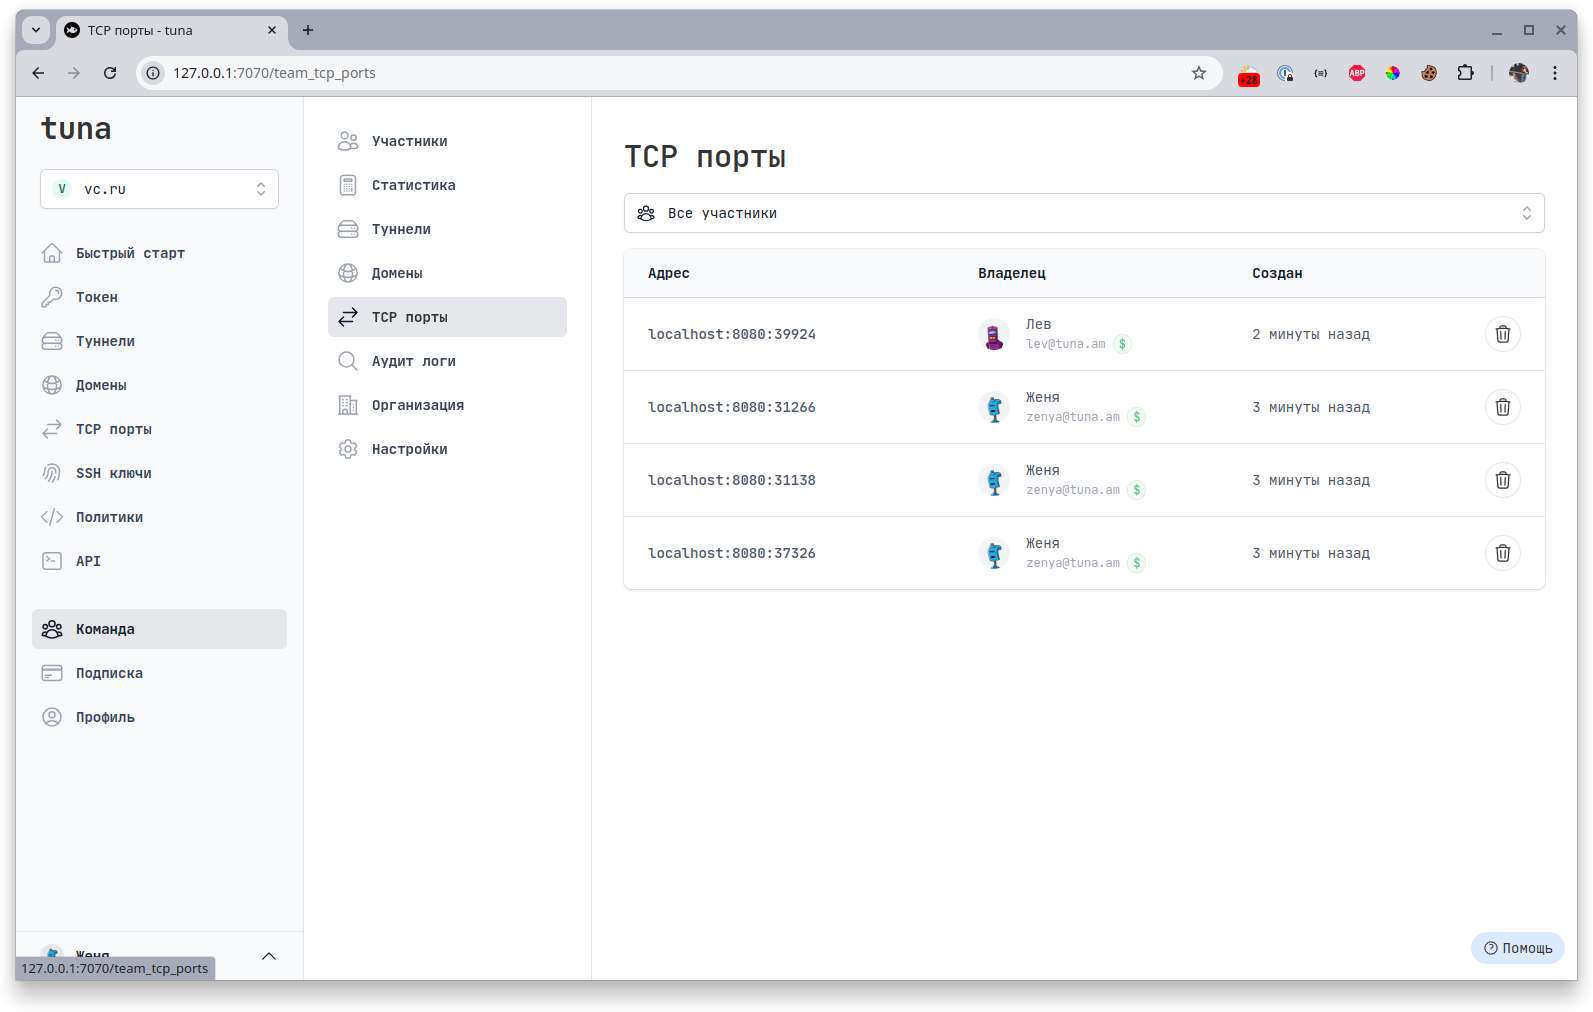Click address localhost:8080:39924
Image resolution: width=1593 pixels, height=1012 pixels.
[x=732, y=334]
